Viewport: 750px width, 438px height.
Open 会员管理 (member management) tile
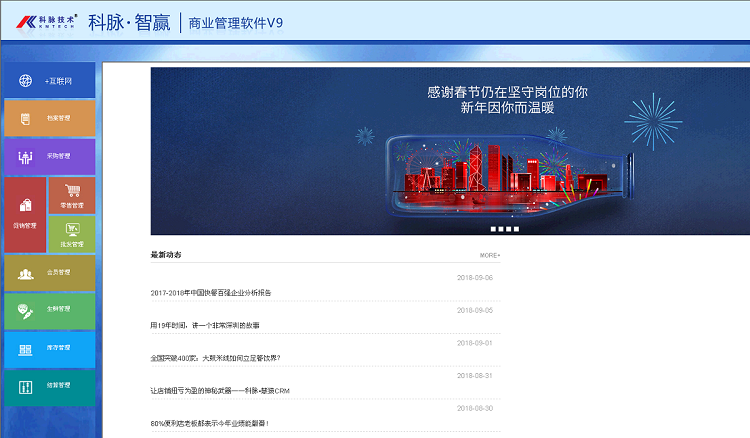(x=50, y=273)
